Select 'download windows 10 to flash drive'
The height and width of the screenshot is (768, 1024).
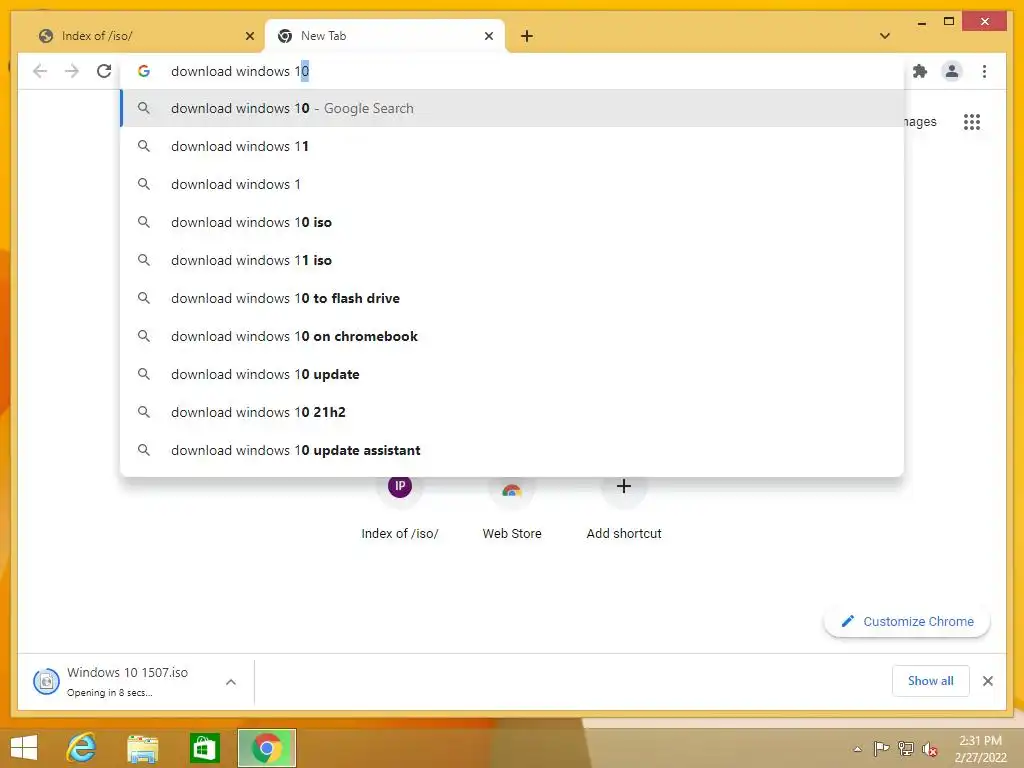pyautogui.click(x=513, y=298)
